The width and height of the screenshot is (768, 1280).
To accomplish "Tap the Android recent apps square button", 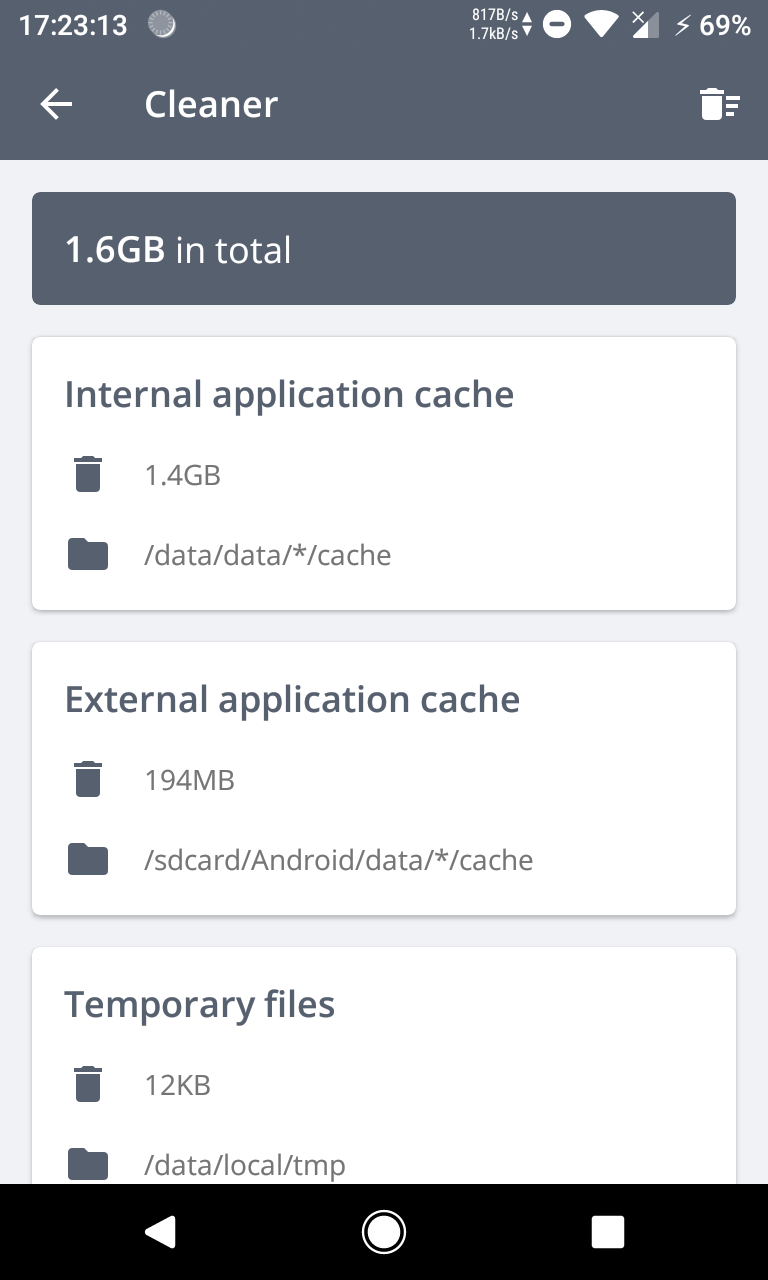I will (608, 1232).
